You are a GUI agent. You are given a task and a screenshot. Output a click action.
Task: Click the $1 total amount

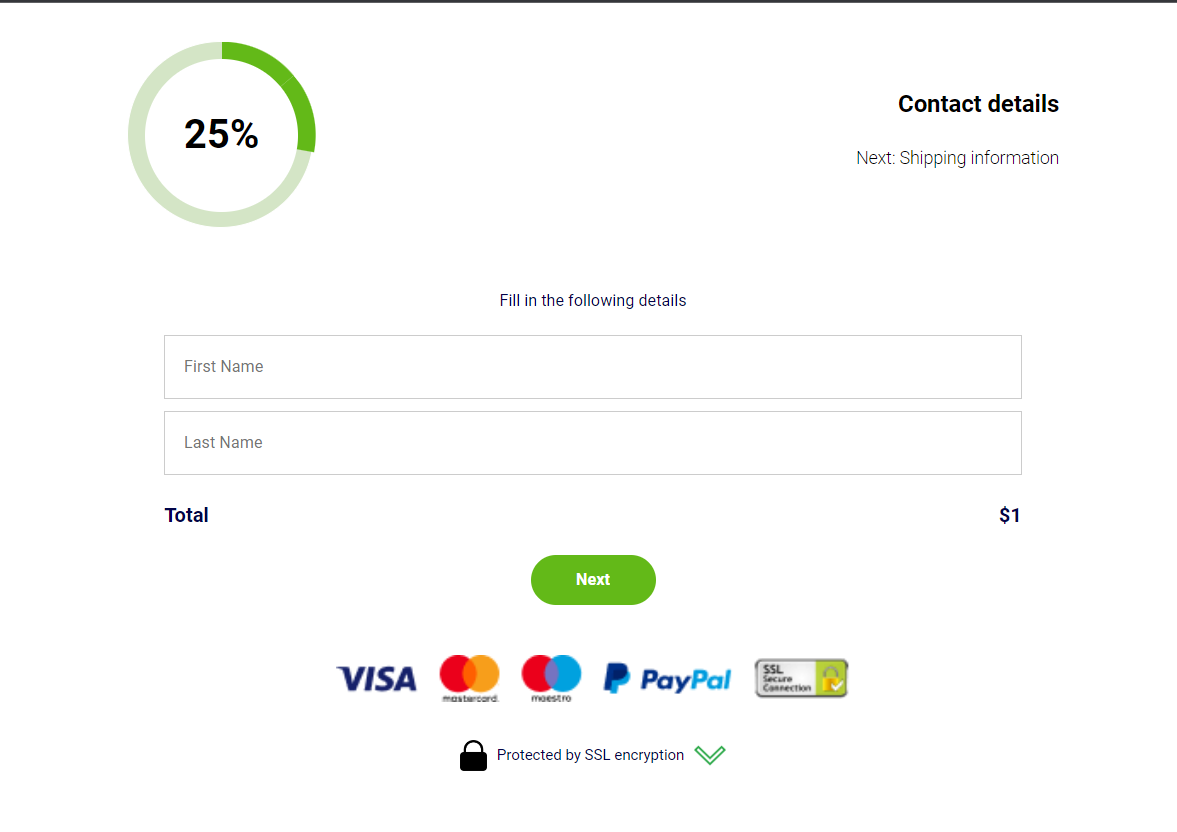(x=1010, y=515)
